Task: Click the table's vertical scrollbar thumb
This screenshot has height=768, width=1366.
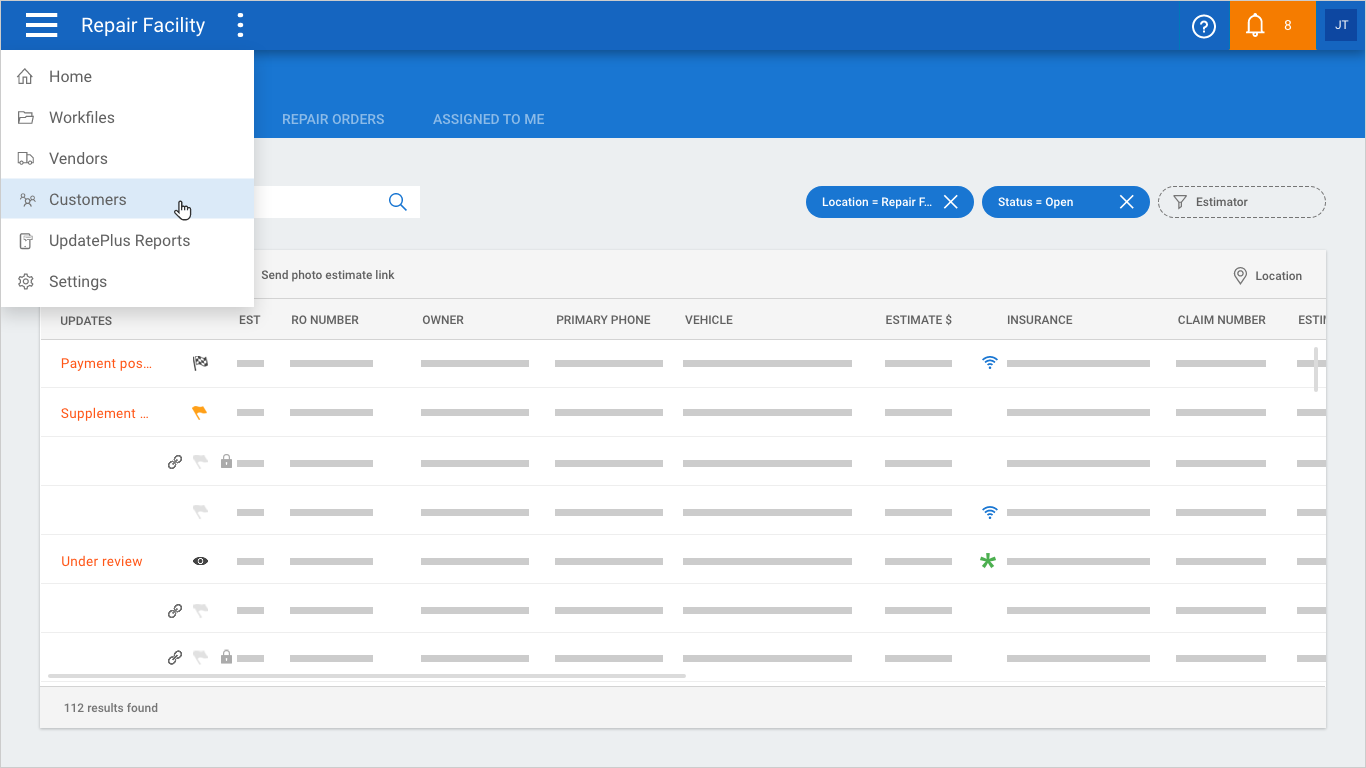Action: click(x=1316, y=369)
